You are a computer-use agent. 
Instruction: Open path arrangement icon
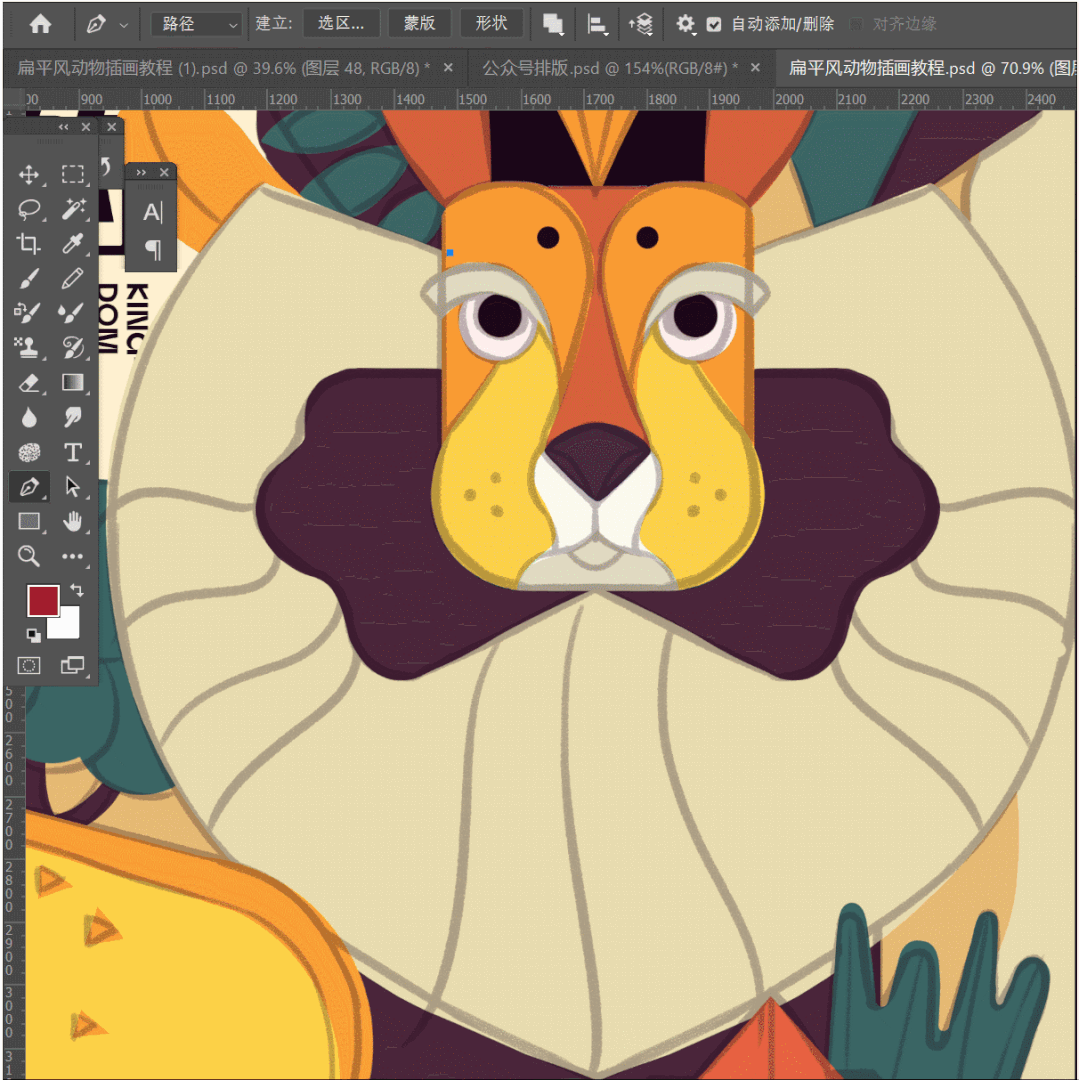[x=640, y=25]
